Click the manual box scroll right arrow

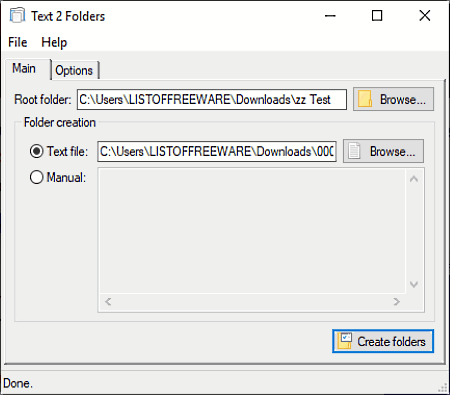point(397,302)
